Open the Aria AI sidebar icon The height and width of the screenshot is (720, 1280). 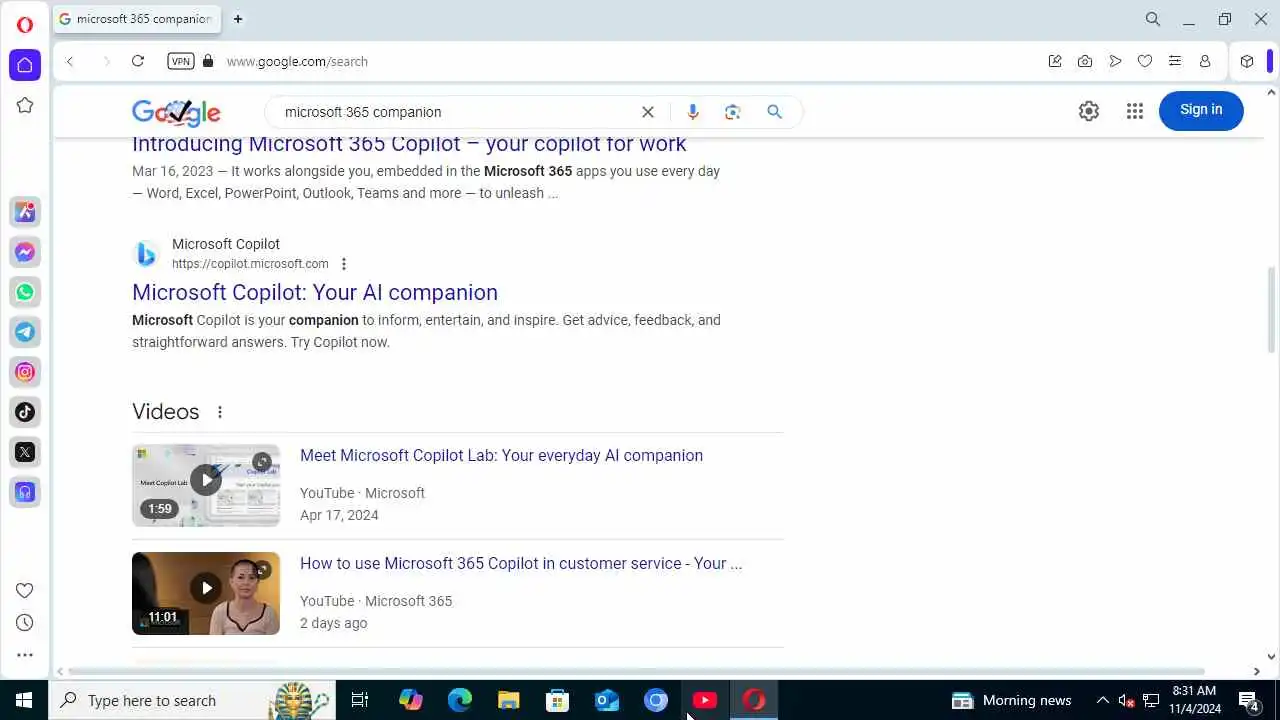point(25,212)
